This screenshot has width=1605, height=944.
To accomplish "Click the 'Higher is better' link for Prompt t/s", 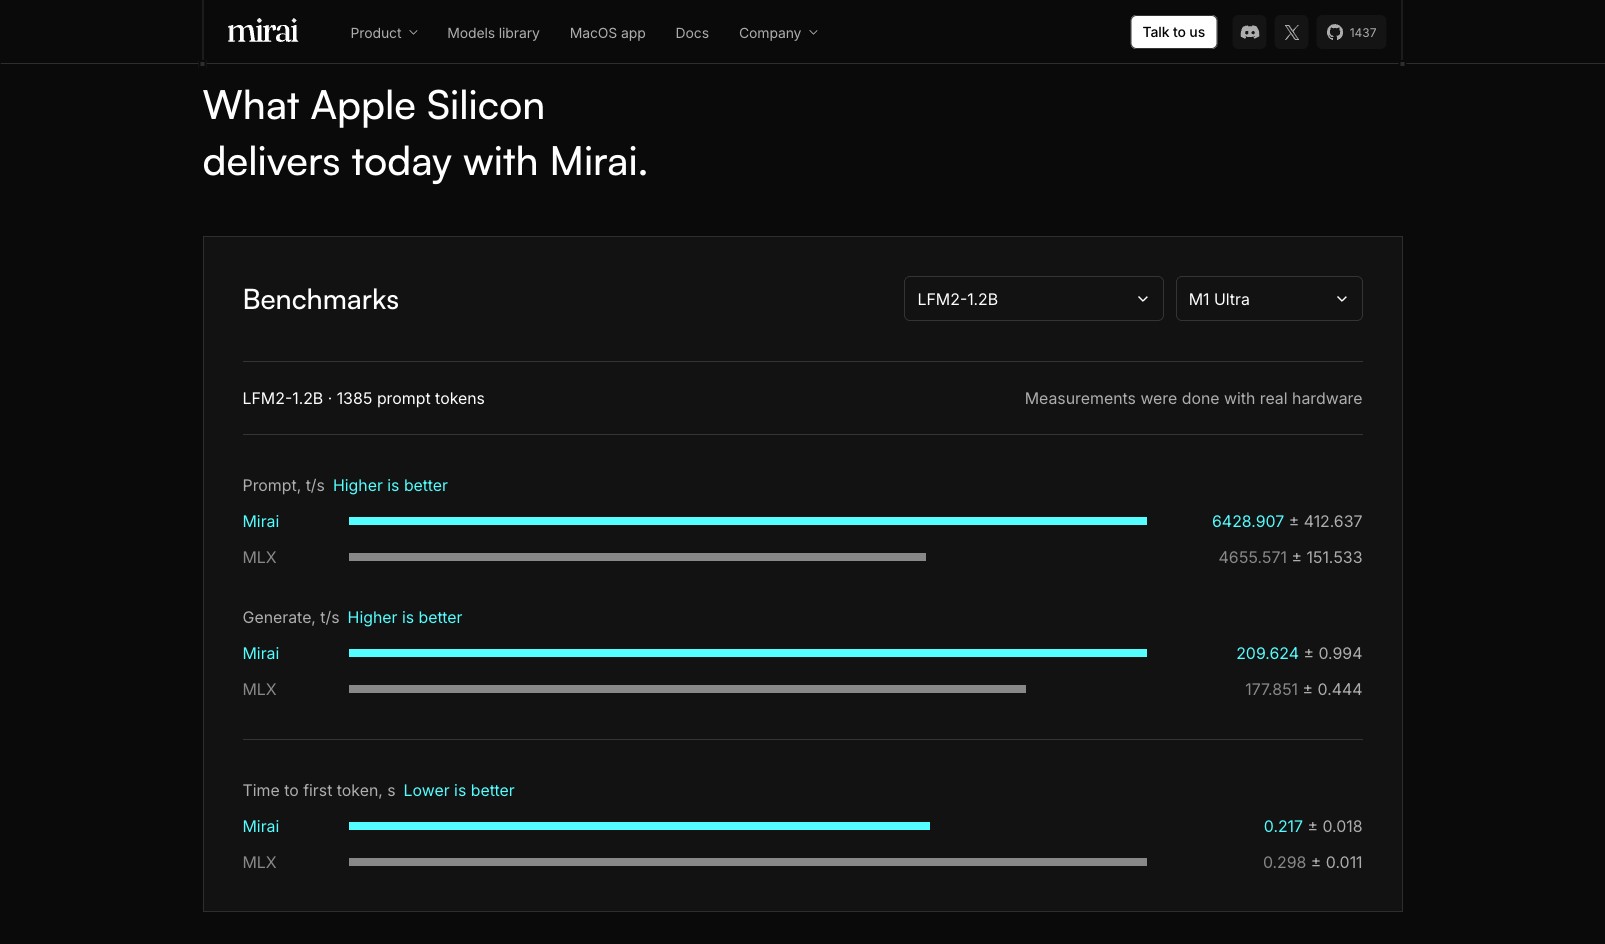I will click(390, 485).
